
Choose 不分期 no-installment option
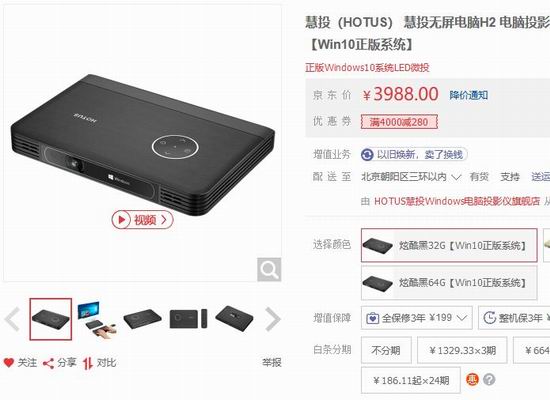coord(386,350)
